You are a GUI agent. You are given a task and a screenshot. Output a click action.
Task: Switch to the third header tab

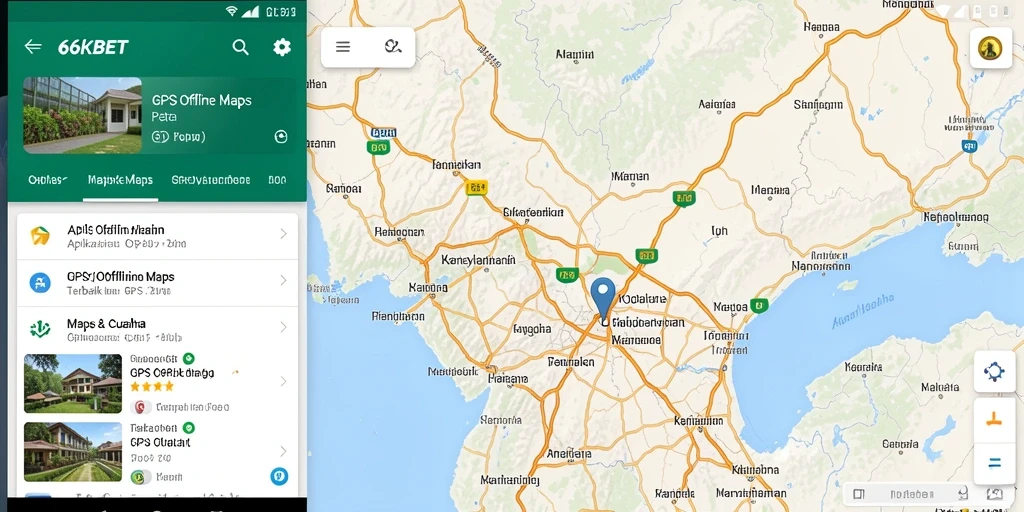point(210,180)
